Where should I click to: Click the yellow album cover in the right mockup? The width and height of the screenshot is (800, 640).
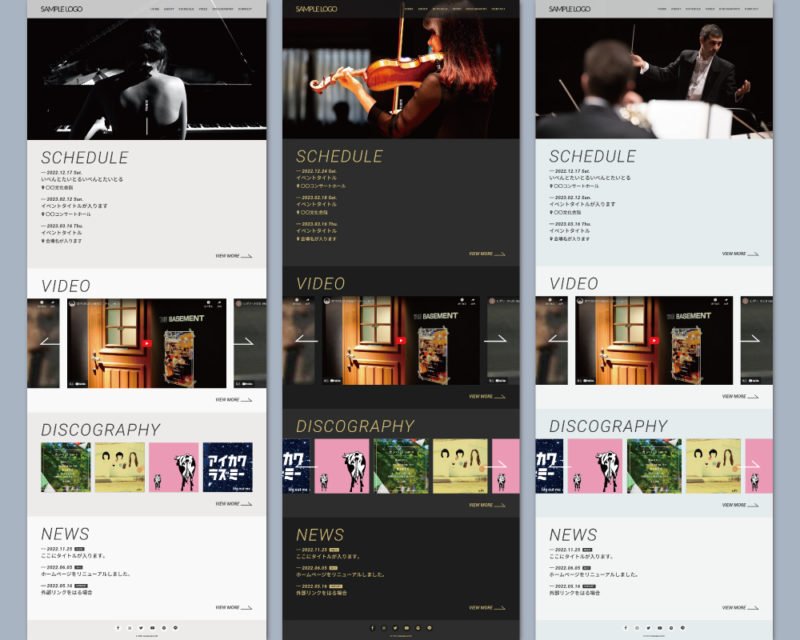point(713,466)
